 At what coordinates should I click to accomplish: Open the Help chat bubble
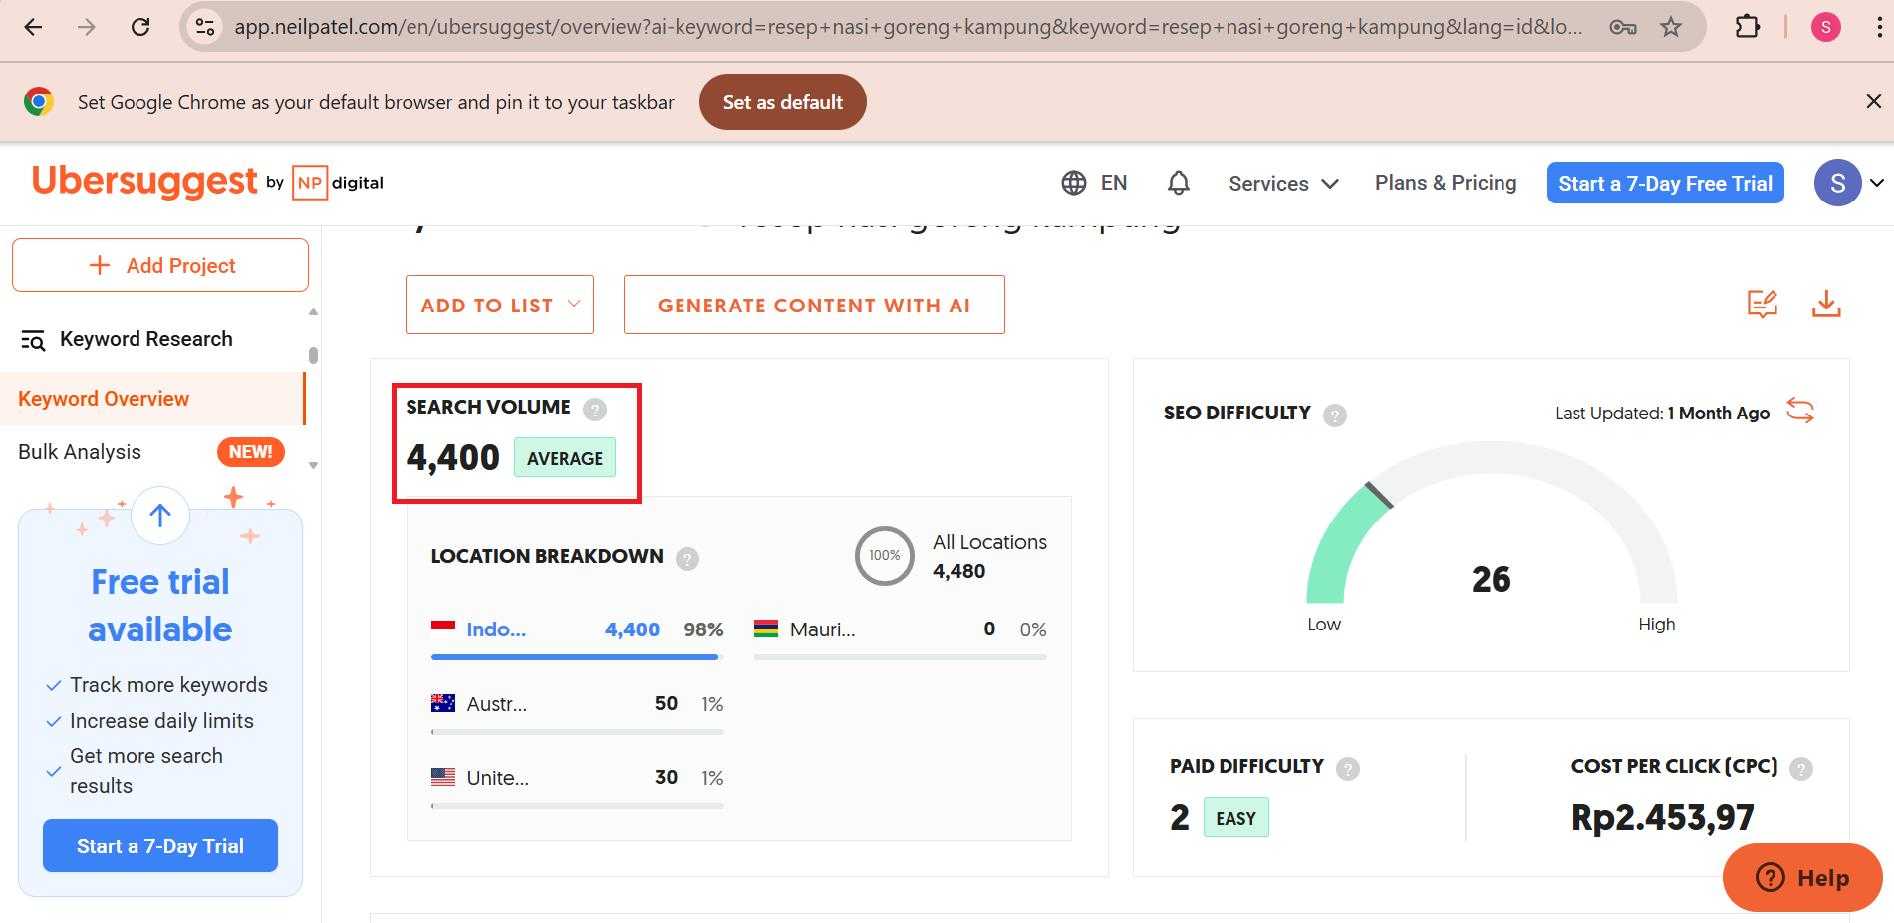point(1802,877)
